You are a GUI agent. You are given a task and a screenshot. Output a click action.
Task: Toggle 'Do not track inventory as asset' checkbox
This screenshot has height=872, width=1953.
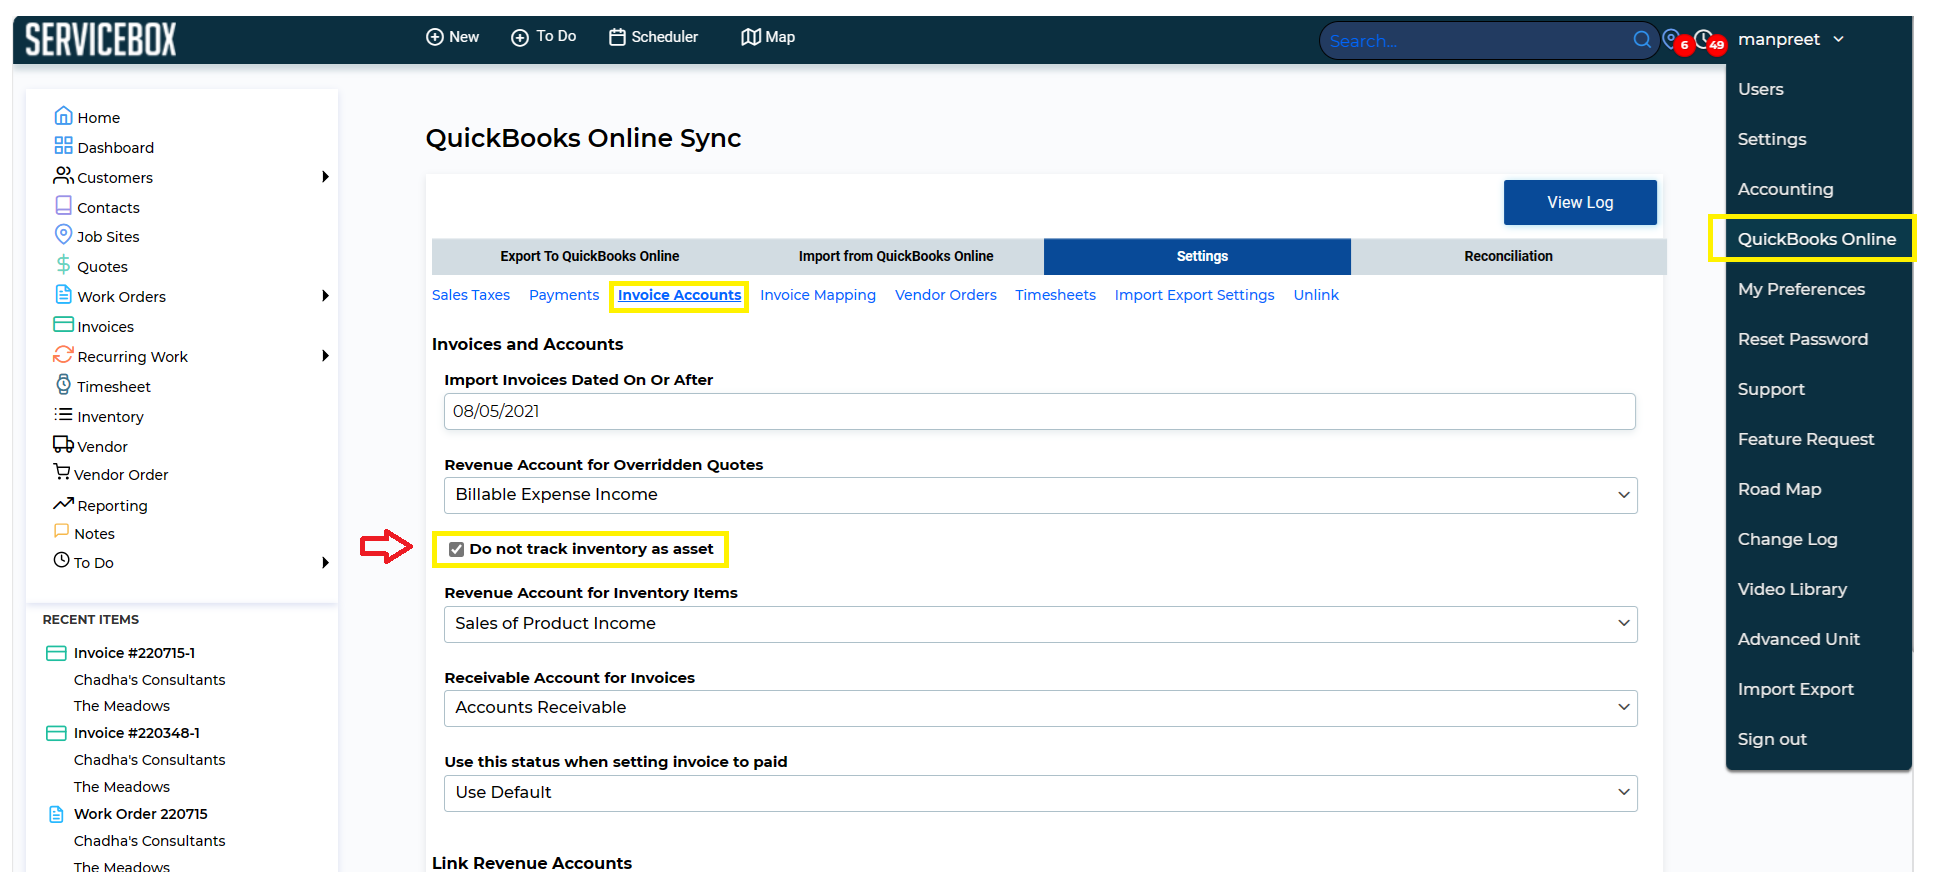457,549
